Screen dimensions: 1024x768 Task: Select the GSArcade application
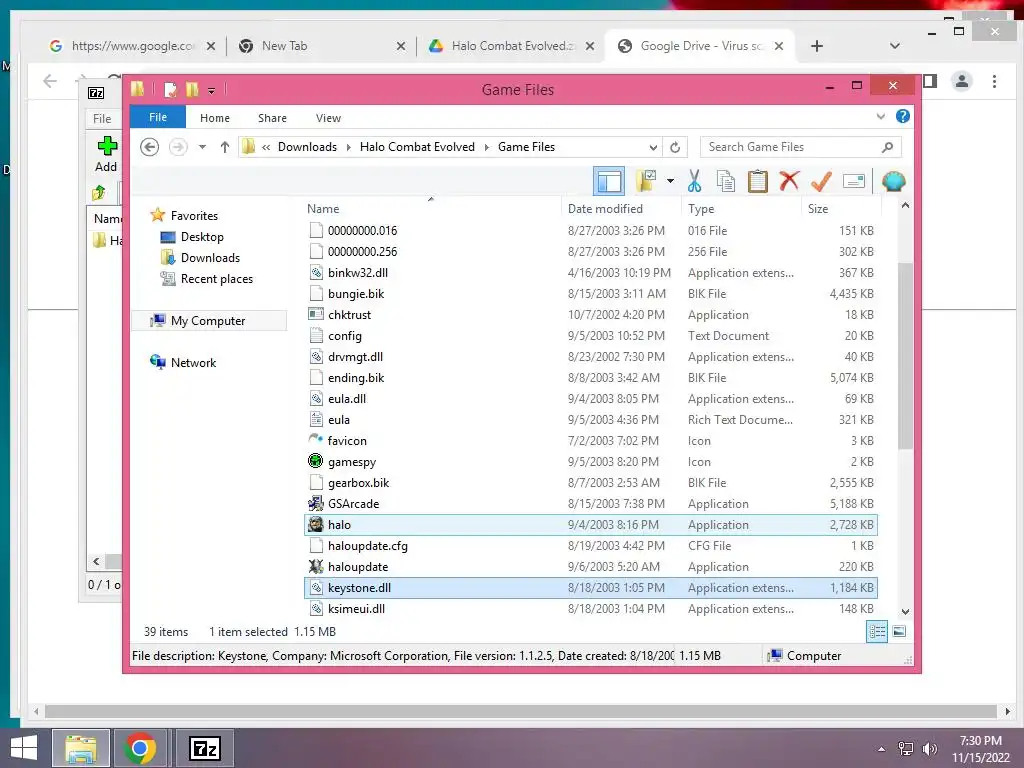click(x=590, y=504)
